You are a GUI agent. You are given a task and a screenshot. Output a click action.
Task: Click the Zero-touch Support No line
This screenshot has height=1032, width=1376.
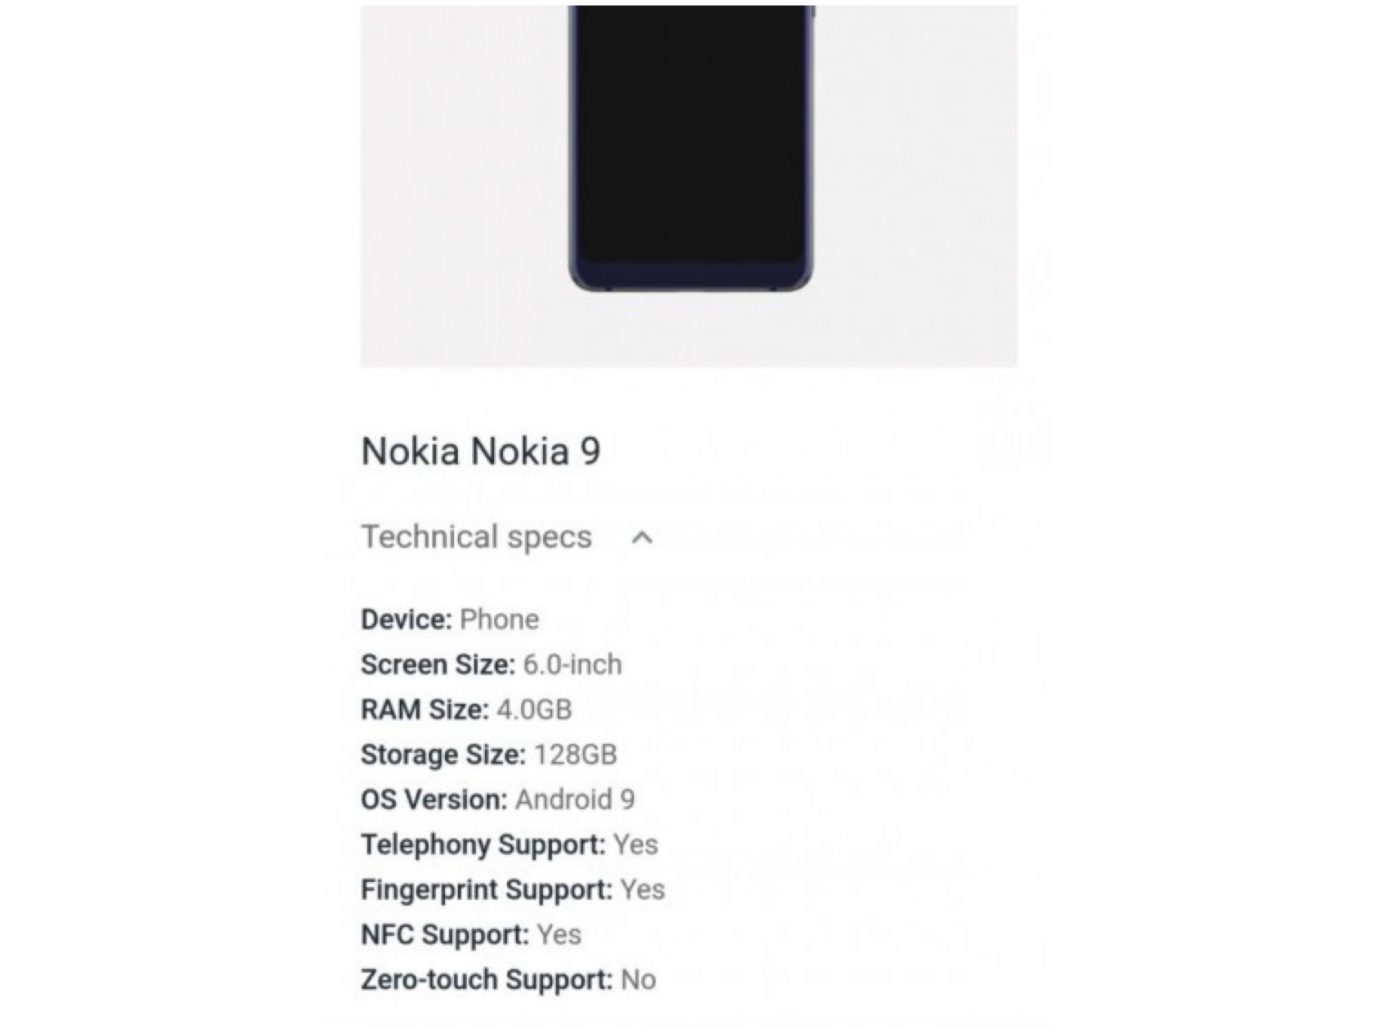pyautogui.click(x=508, y=980)
